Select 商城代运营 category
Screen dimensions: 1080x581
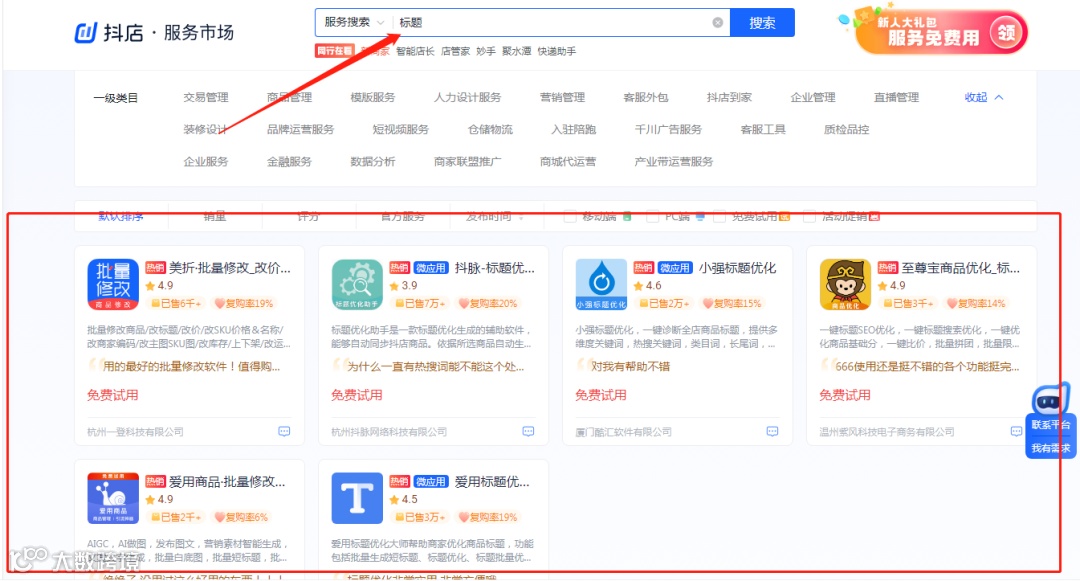coord(568,162)
